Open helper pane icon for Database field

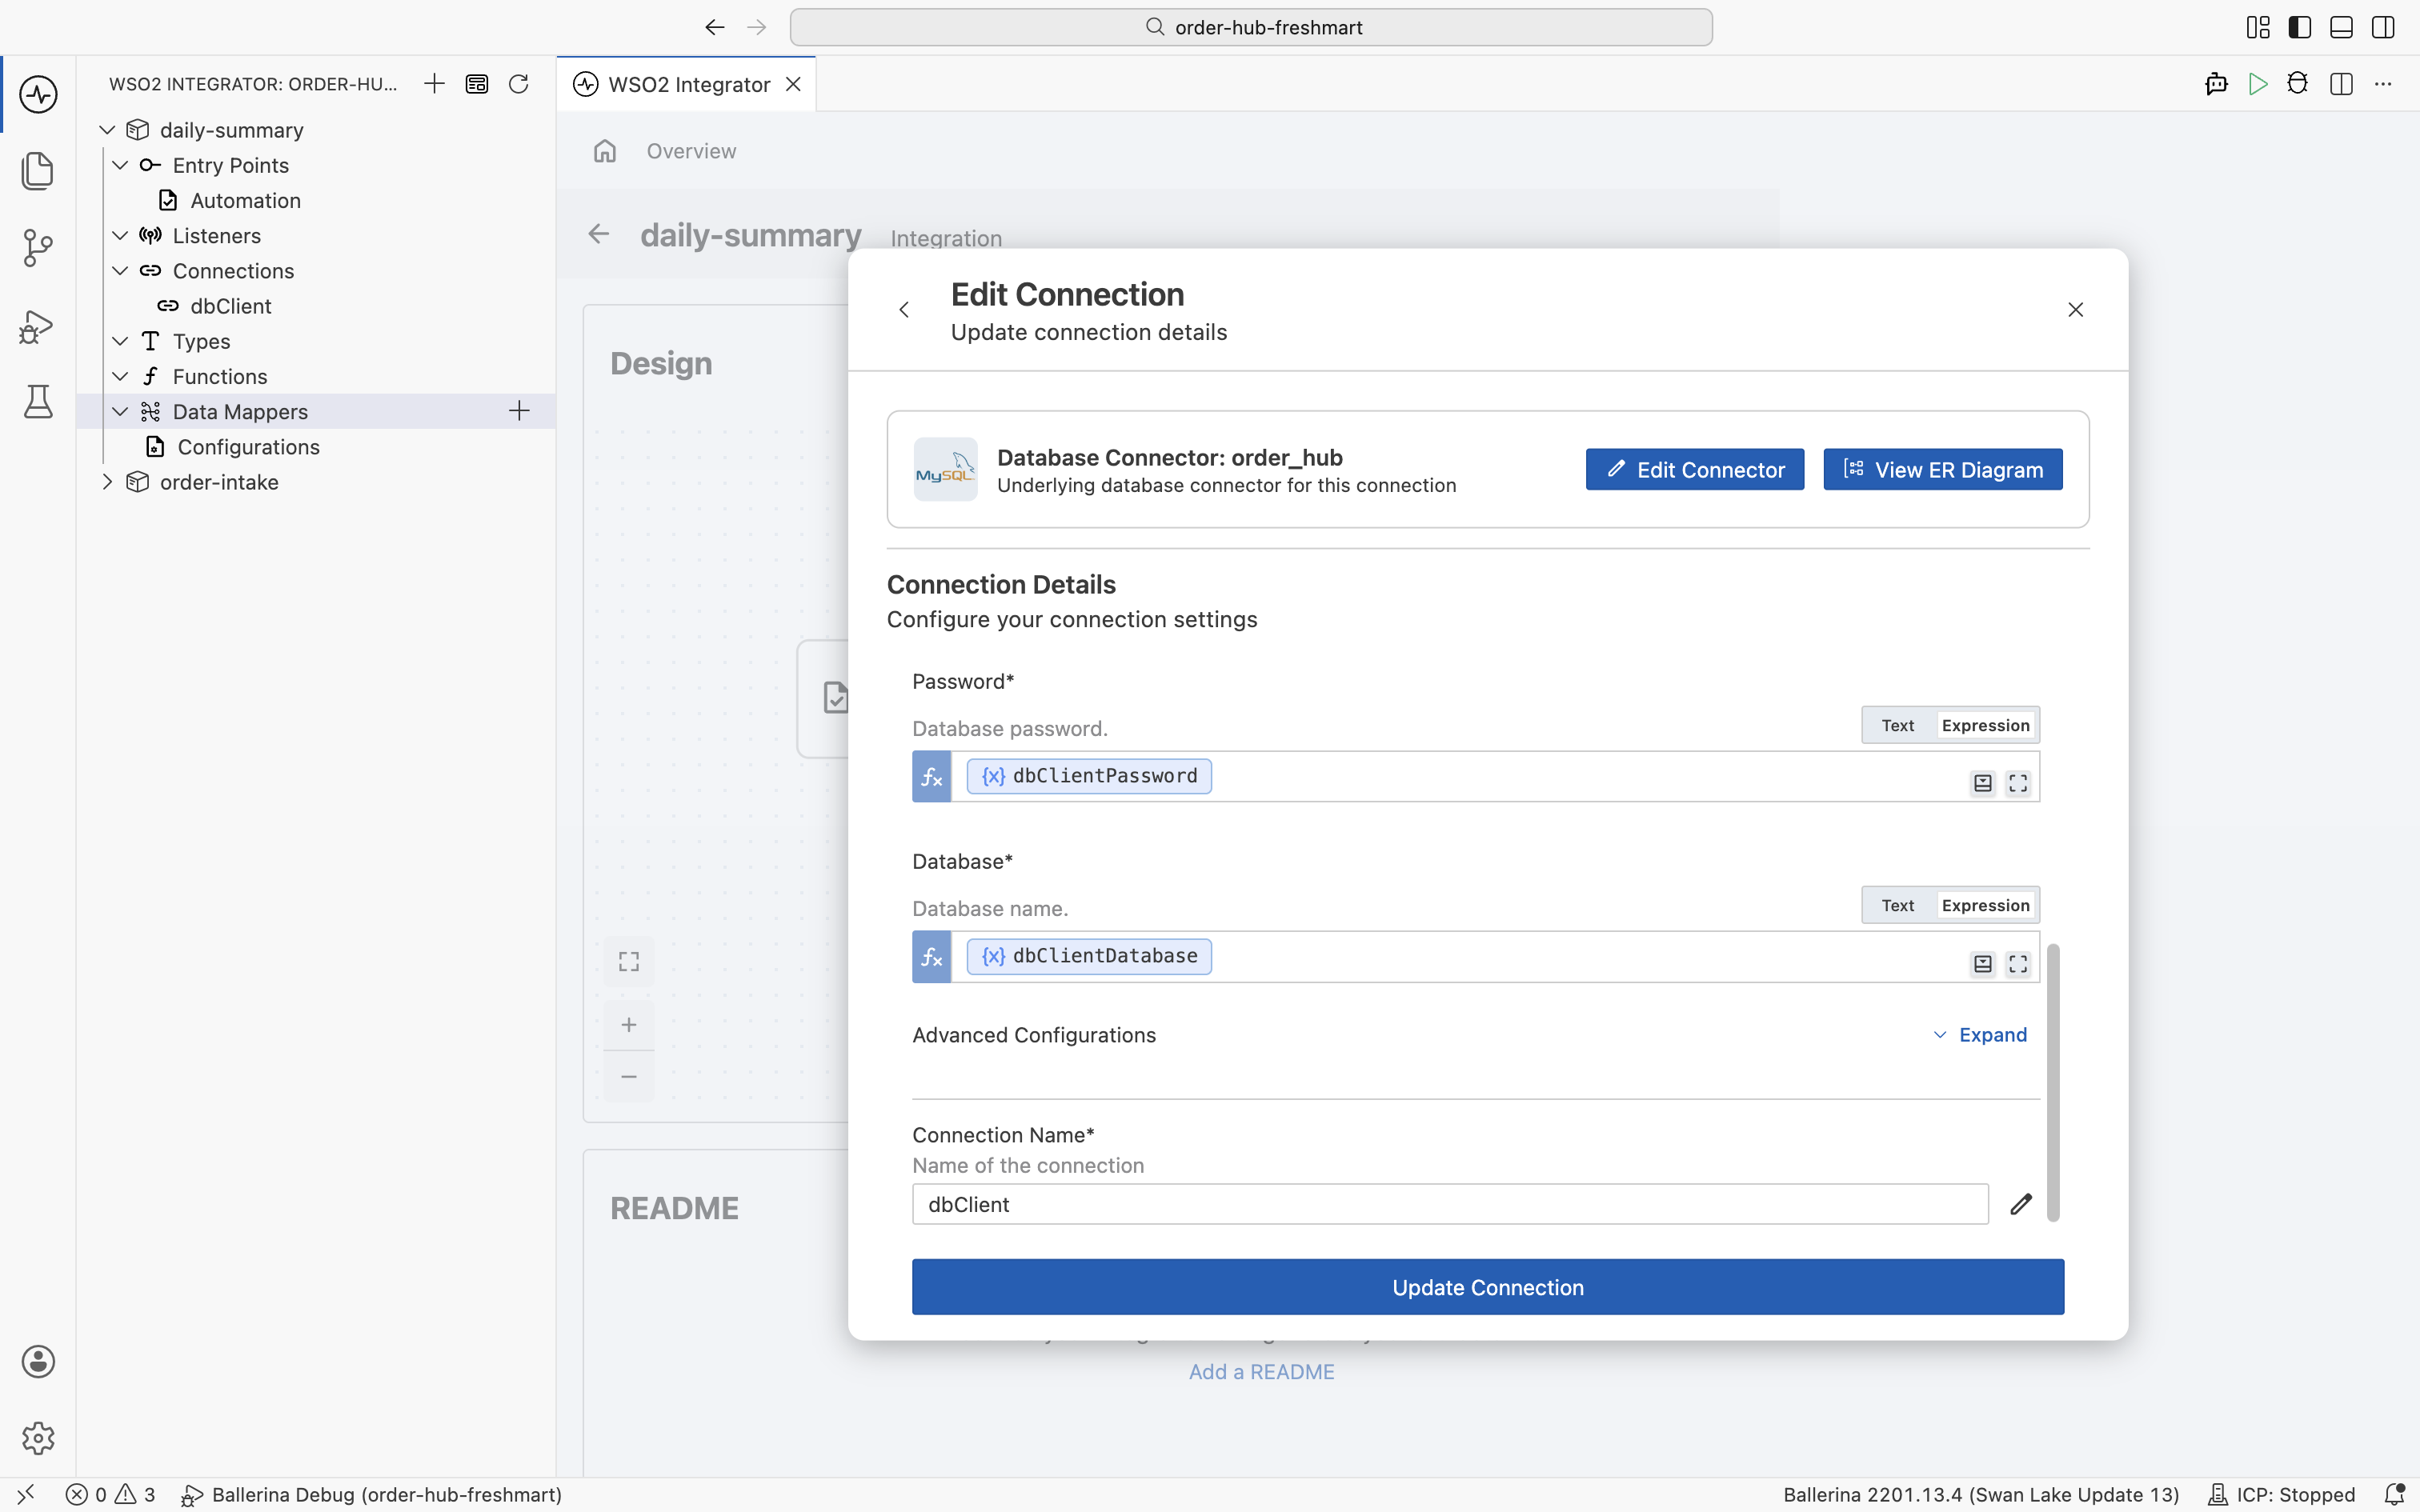[1983, 964]
